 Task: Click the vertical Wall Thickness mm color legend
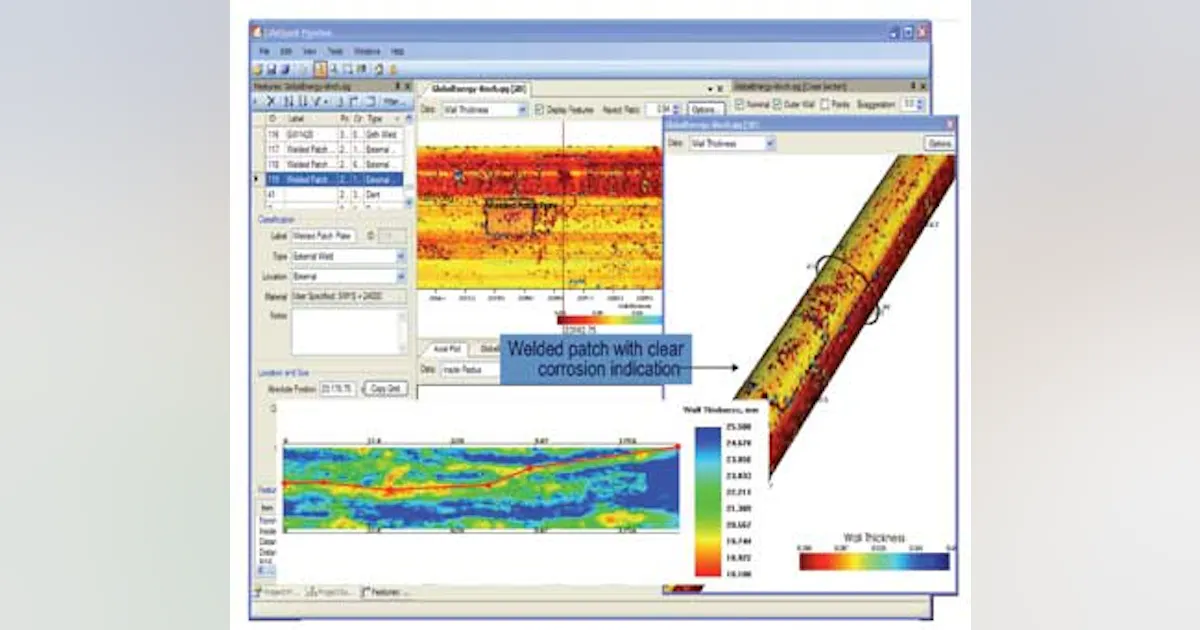[x=706, y=502]
